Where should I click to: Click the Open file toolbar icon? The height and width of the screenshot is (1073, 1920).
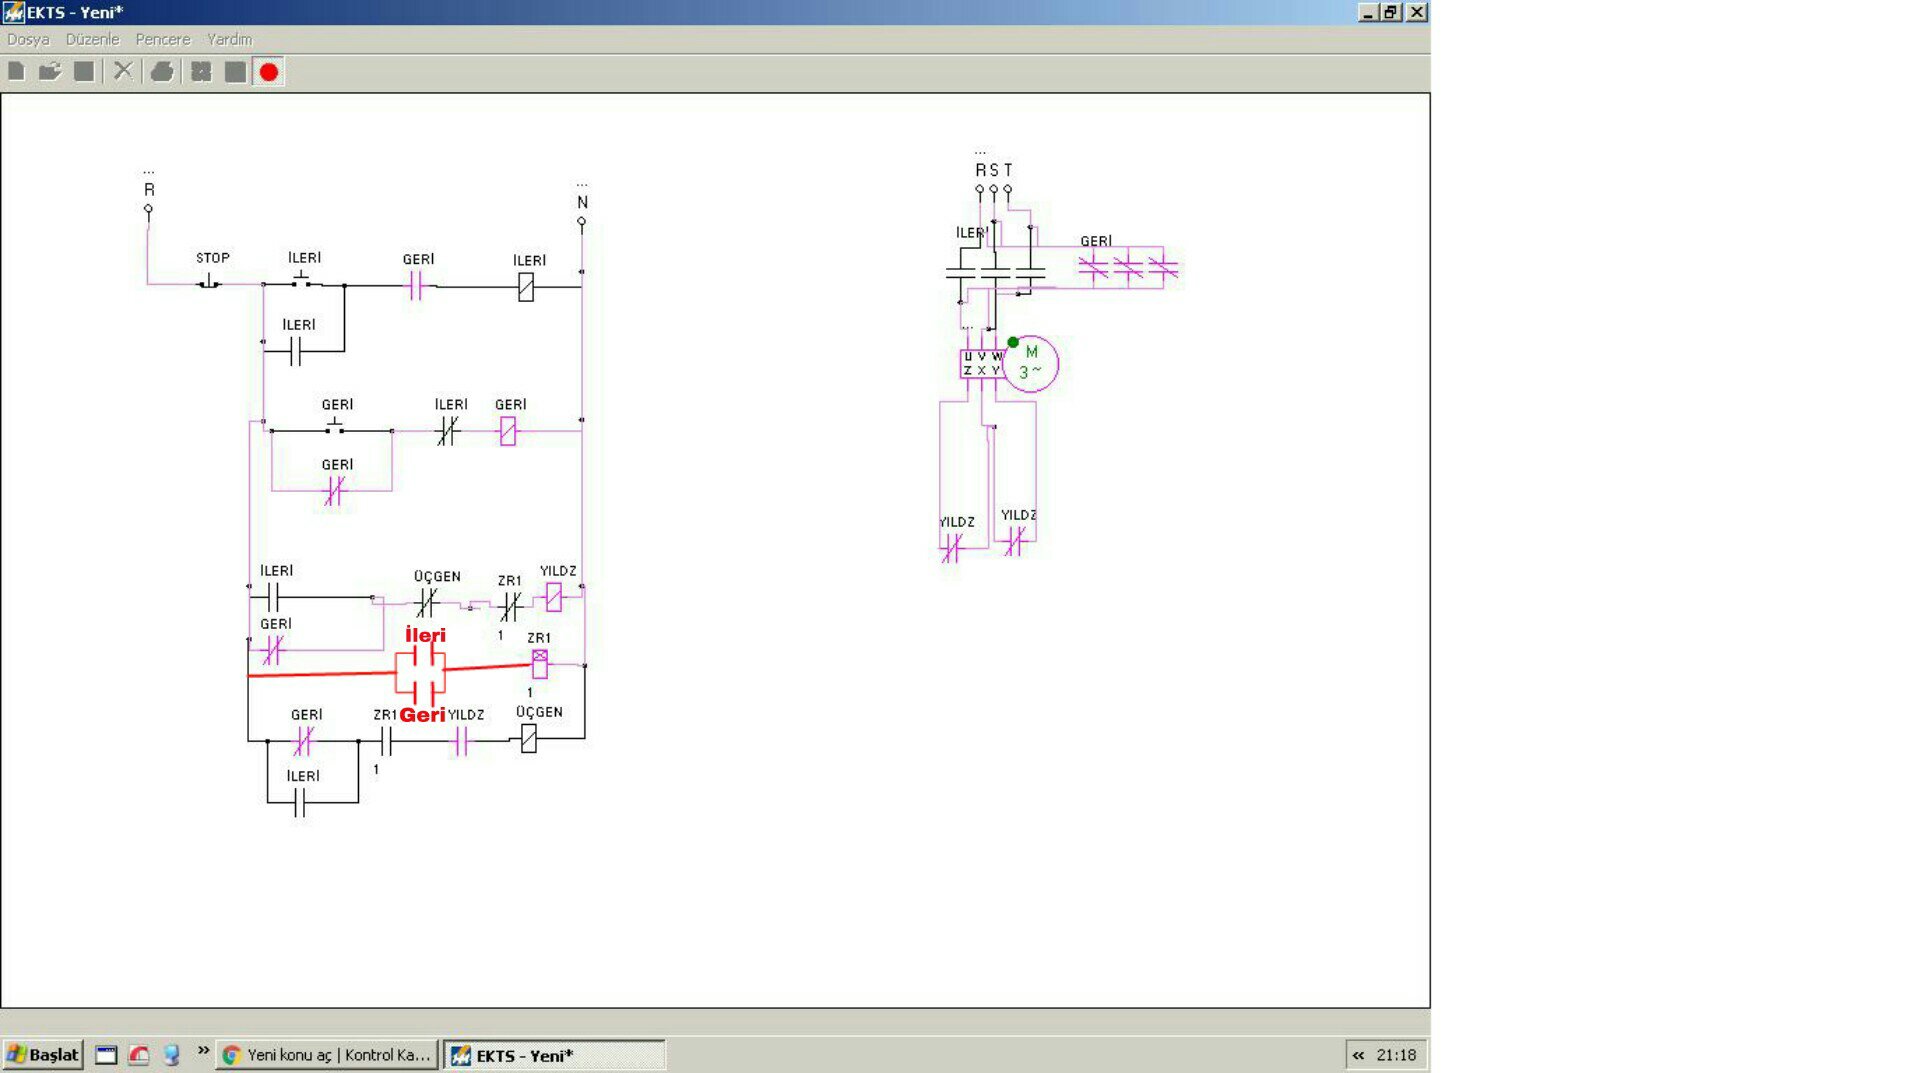[50, 71]
